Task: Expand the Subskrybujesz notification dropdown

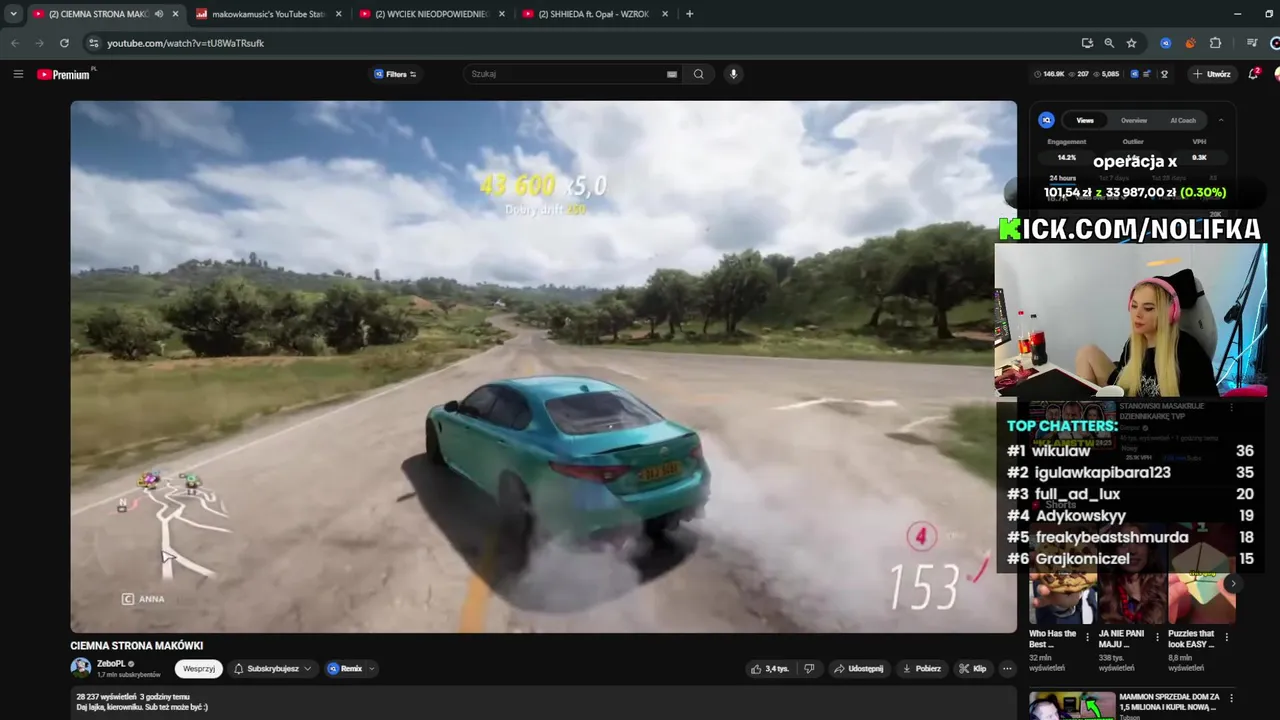Action: [x=273, y=669]
